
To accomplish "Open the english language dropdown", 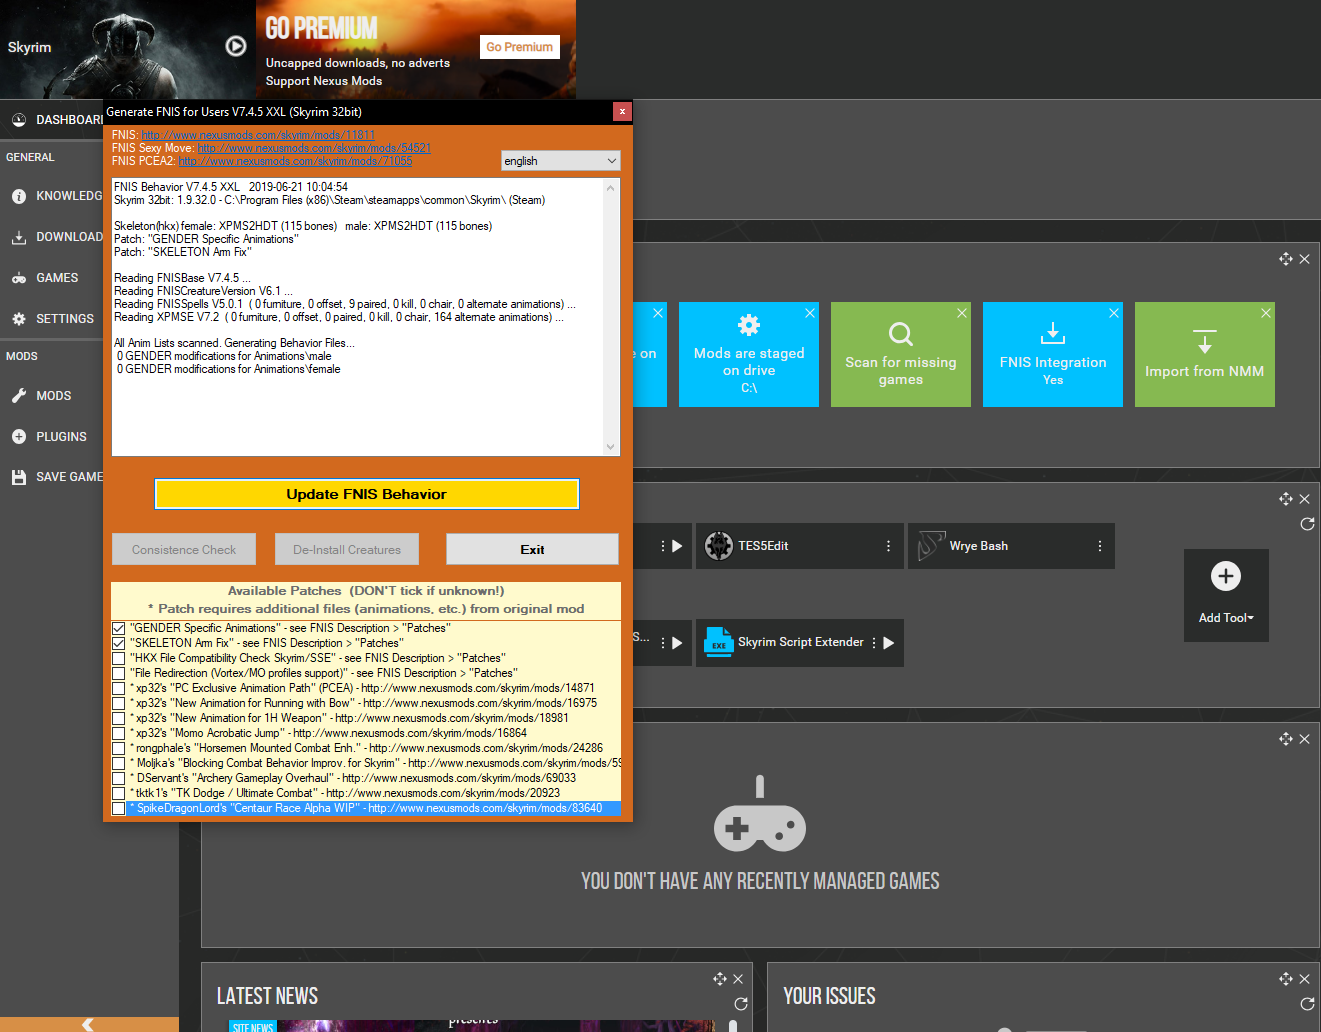I will click(561, 161).
